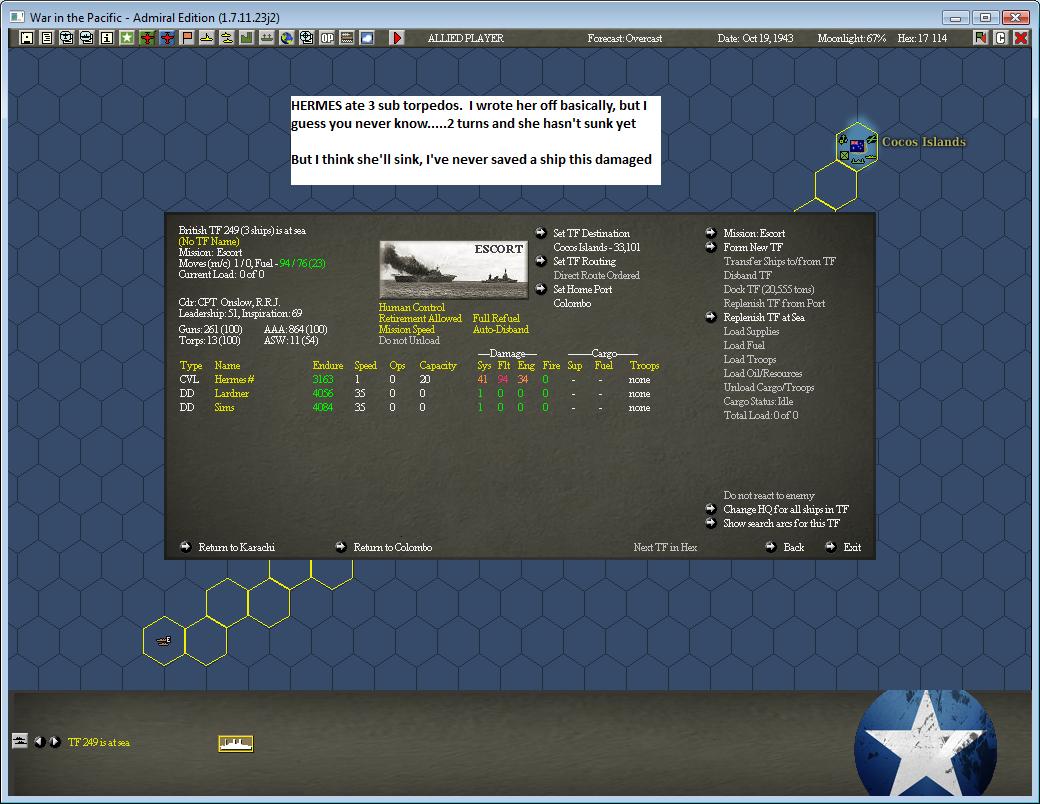
Task: Click the Mission: Escort option
Action: [754, 234]
